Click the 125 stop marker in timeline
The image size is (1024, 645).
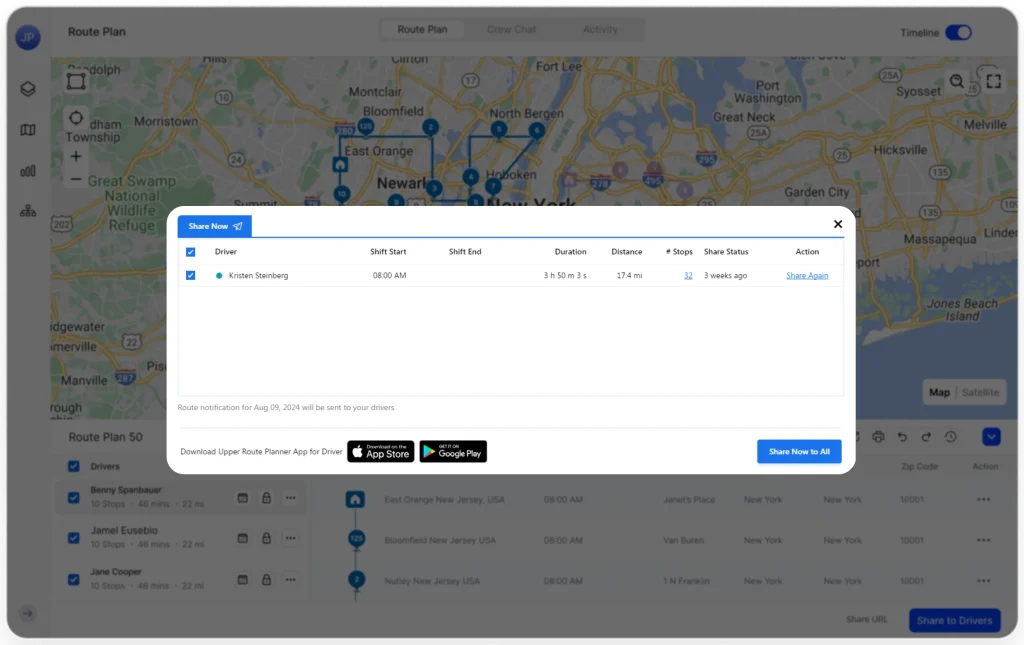coord(356,539)
